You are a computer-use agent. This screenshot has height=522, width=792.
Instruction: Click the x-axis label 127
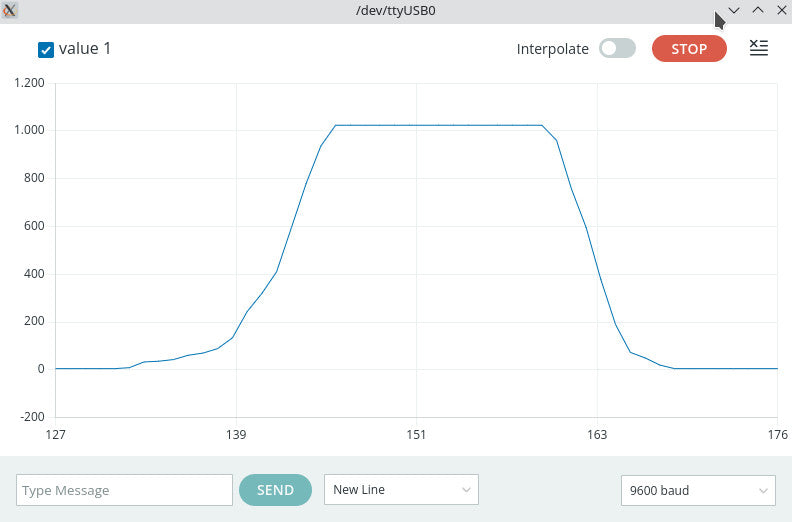pyautogui.click(x=56, y=435)
